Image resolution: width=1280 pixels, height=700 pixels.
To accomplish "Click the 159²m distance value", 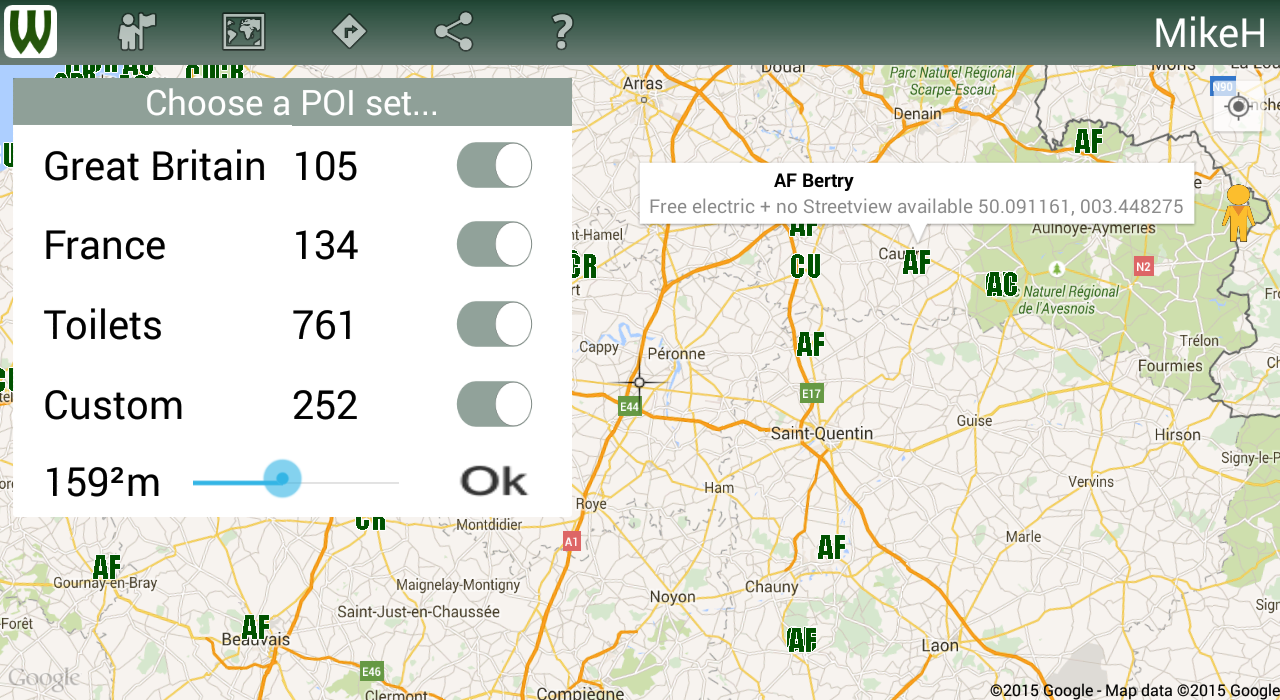I will tap(102, 483).
